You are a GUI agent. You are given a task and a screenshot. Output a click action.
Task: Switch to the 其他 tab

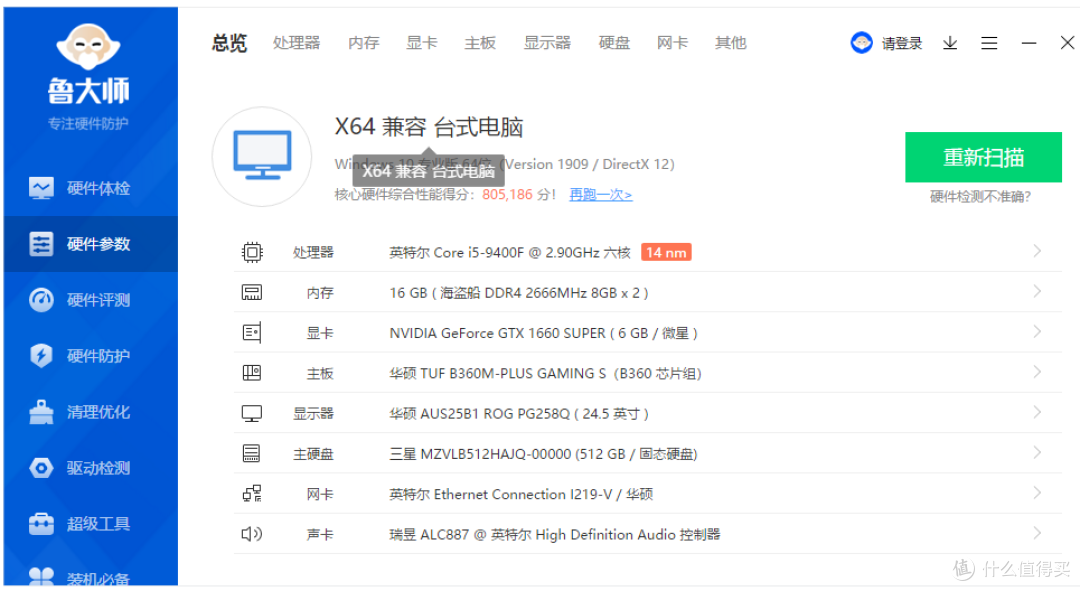tap(730, 43)
